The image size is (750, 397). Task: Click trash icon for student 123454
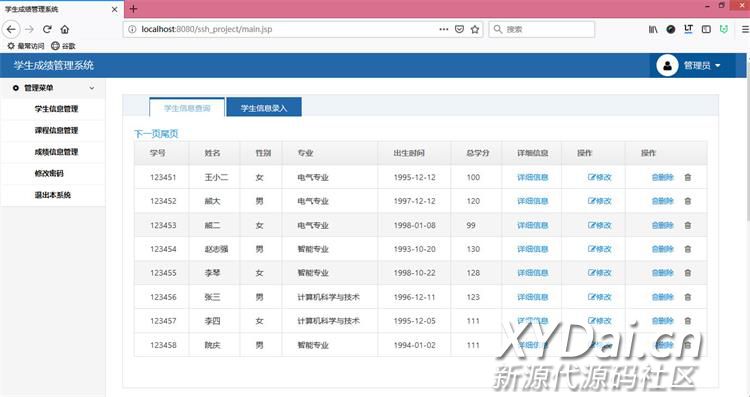[688, 249]
